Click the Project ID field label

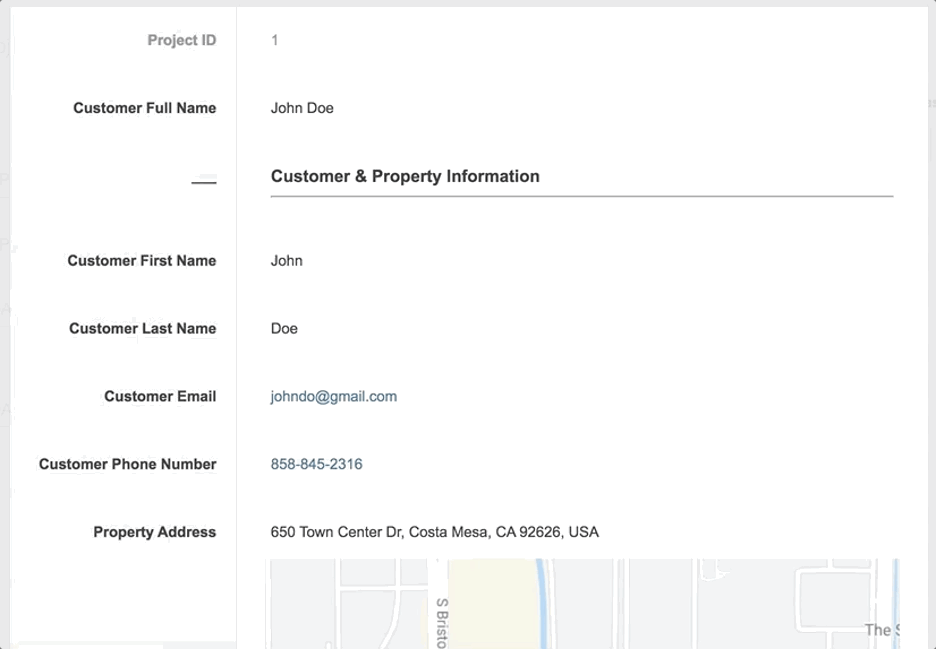(181, 40)
